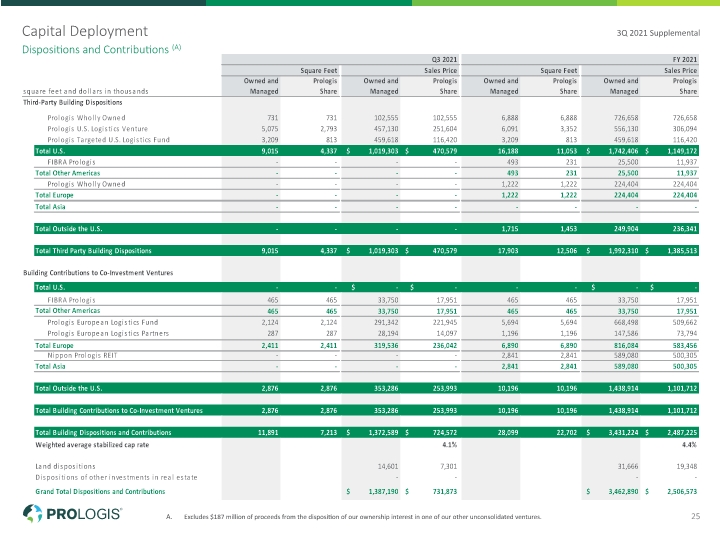Select the value 668,498 in the table

click(626, 322)
